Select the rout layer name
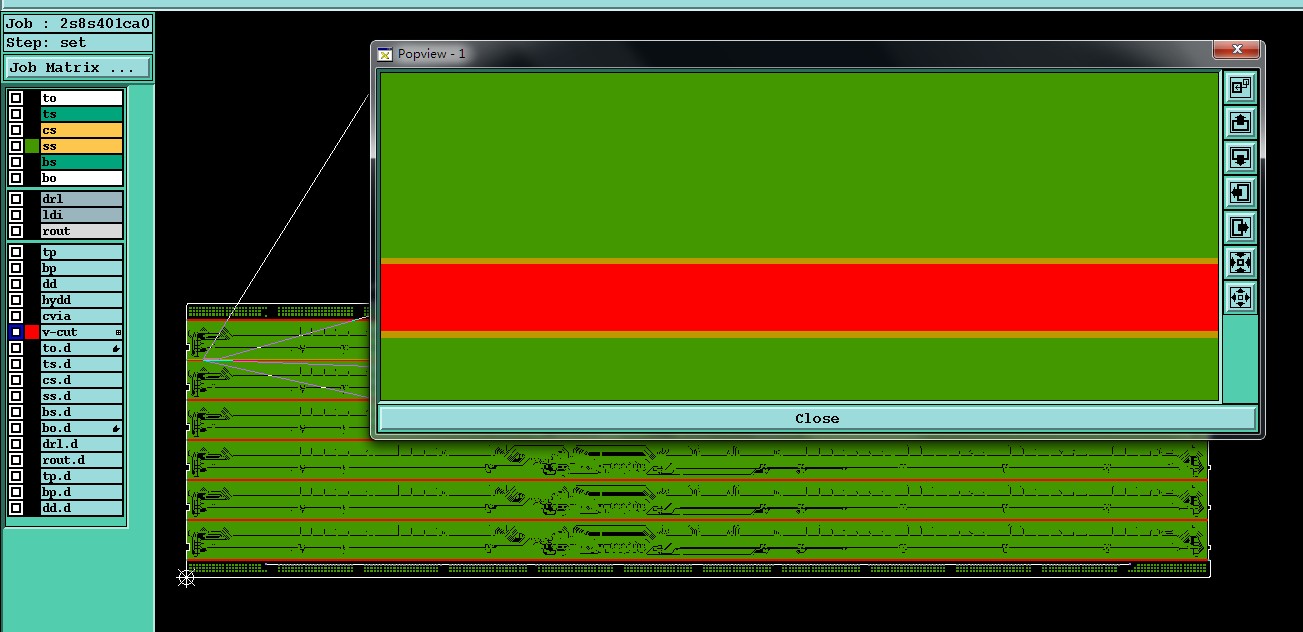This screenshot has height=632, width=1303. [x=82, y=231]
